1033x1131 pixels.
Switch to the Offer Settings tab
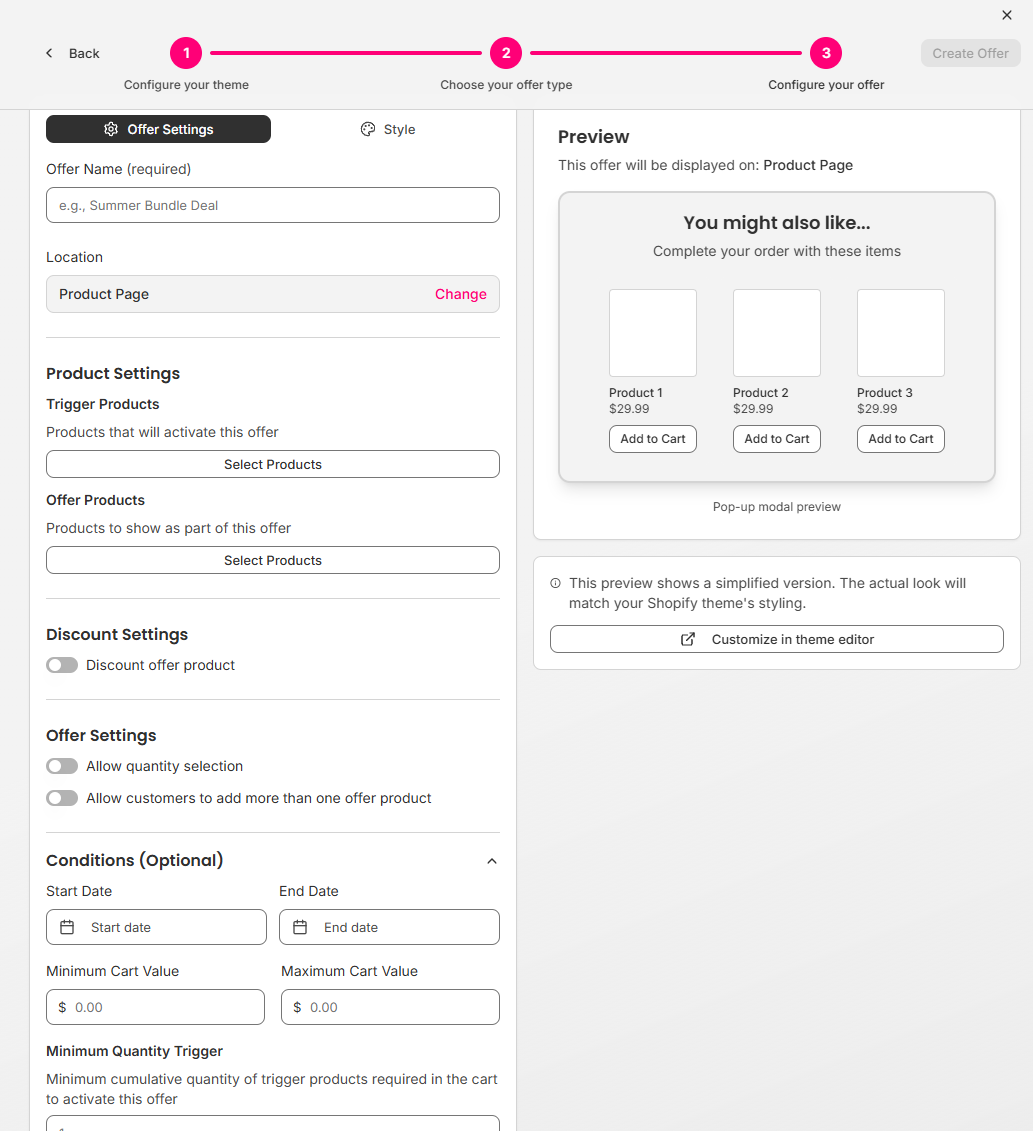(159, 129)
